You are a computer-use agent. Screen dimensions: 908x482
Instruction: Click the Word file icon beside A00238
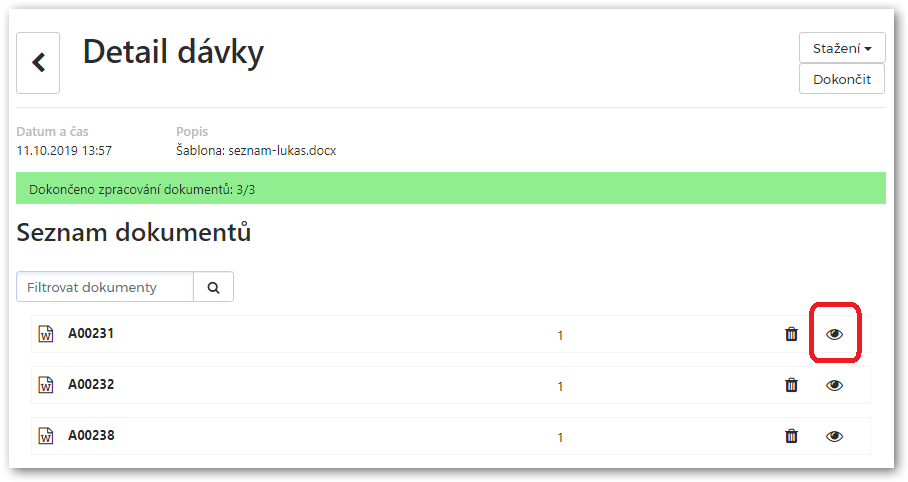(46, 436)
